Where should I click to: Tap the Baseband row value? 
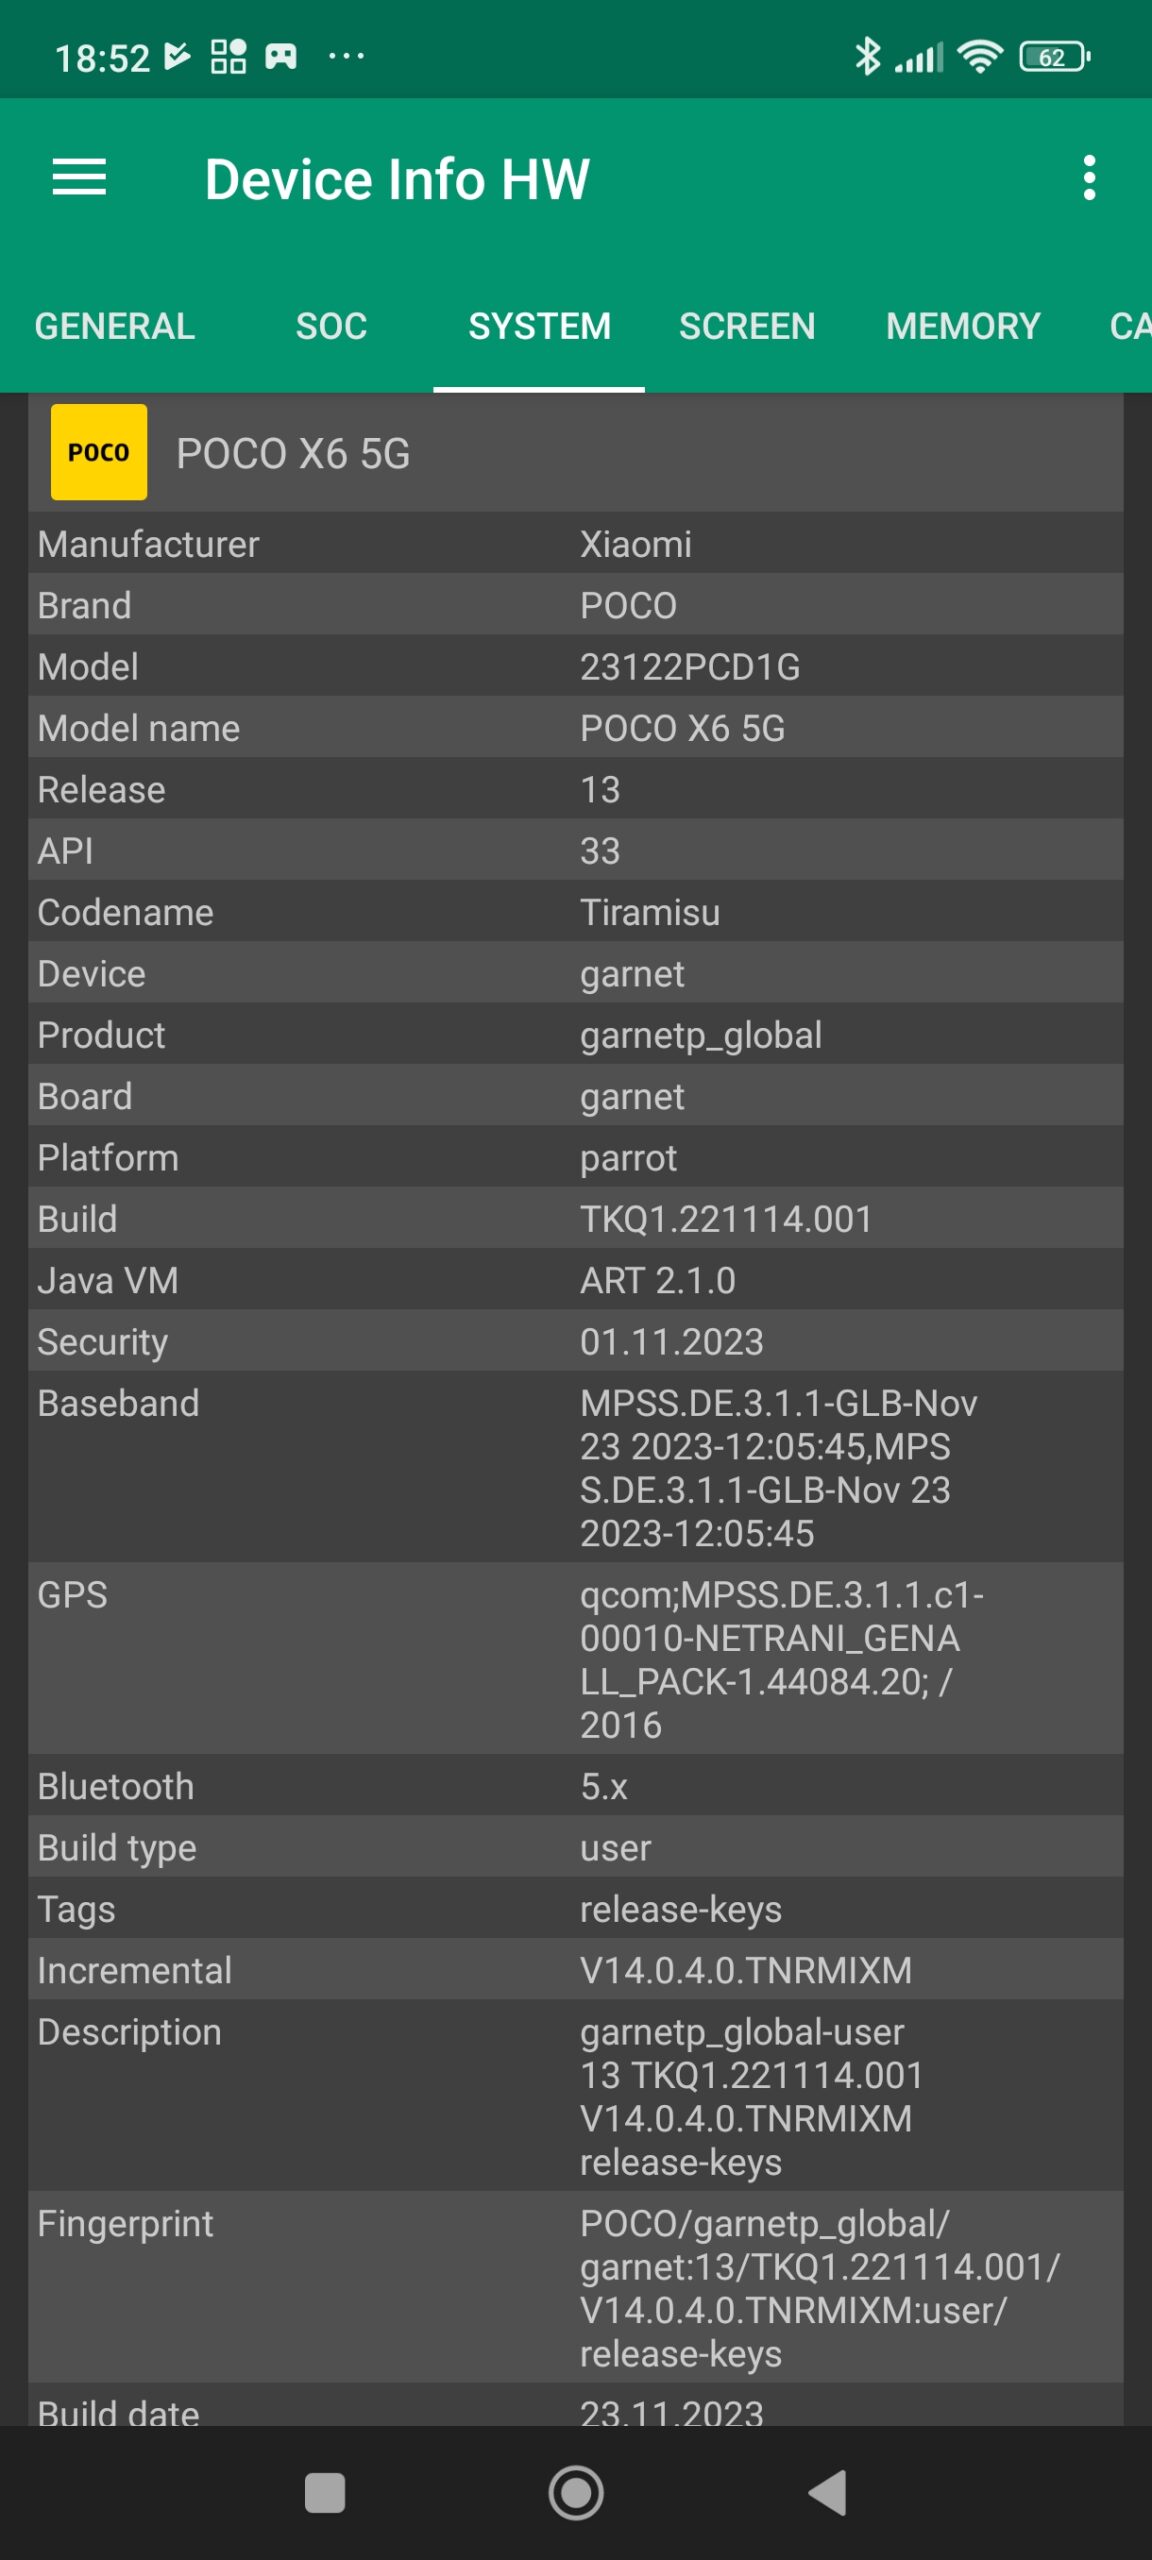[x=779, y=1467]
